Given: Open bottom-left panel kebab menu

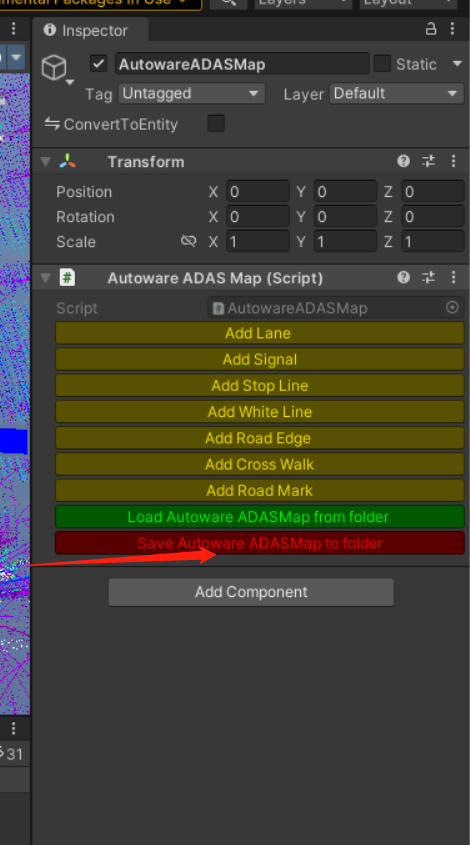Looking at the screenshot, I should point(13,729).
